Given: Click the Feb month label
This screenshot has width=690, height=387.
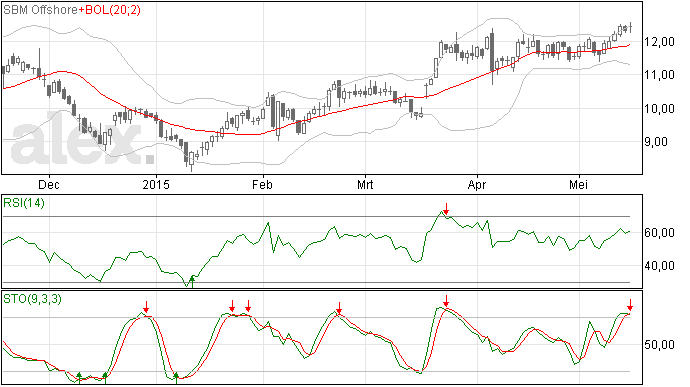Looking at the screenshot, I should coord(262,184).
